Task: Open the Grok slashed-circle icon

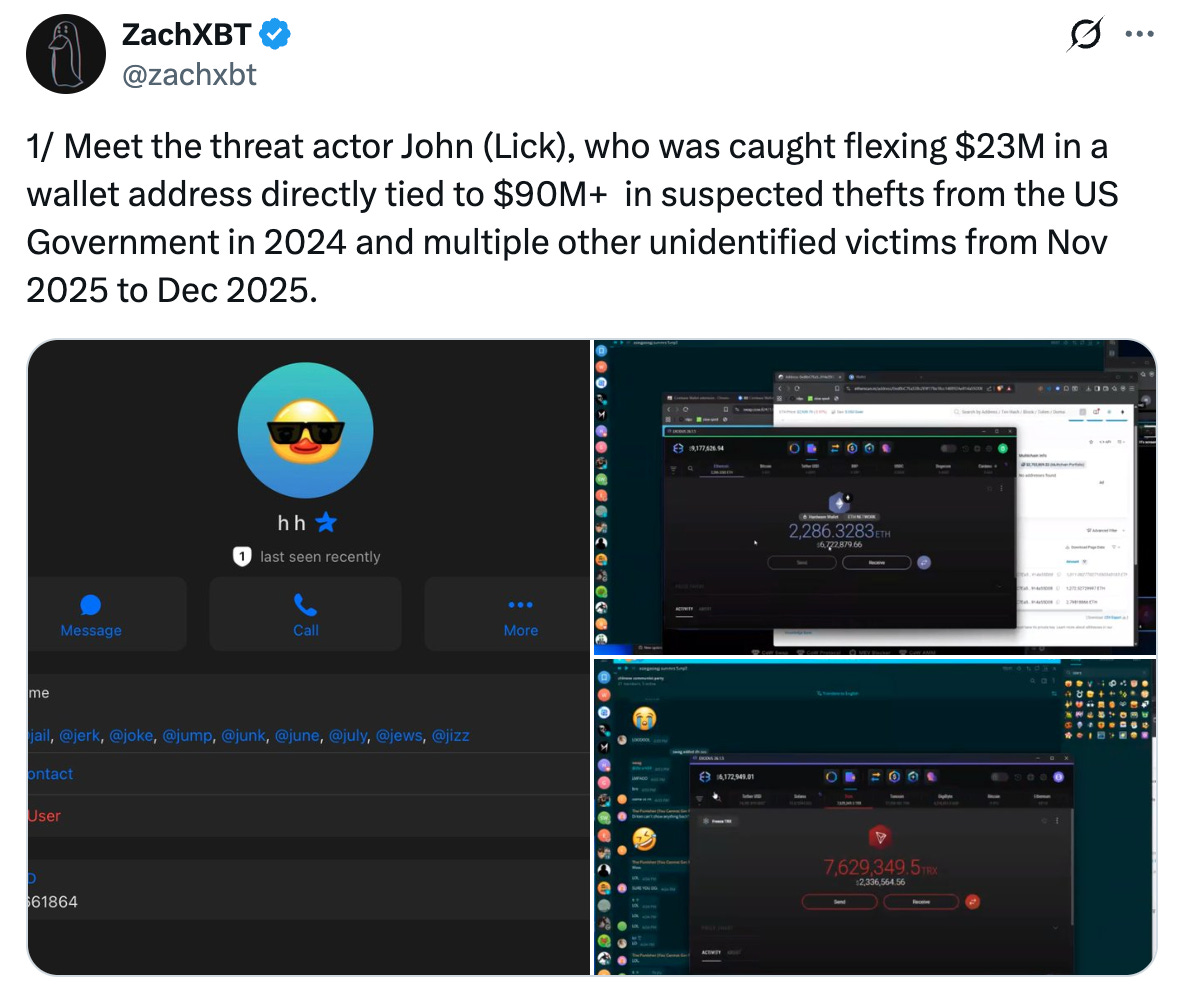Action: pos(1087,34)
